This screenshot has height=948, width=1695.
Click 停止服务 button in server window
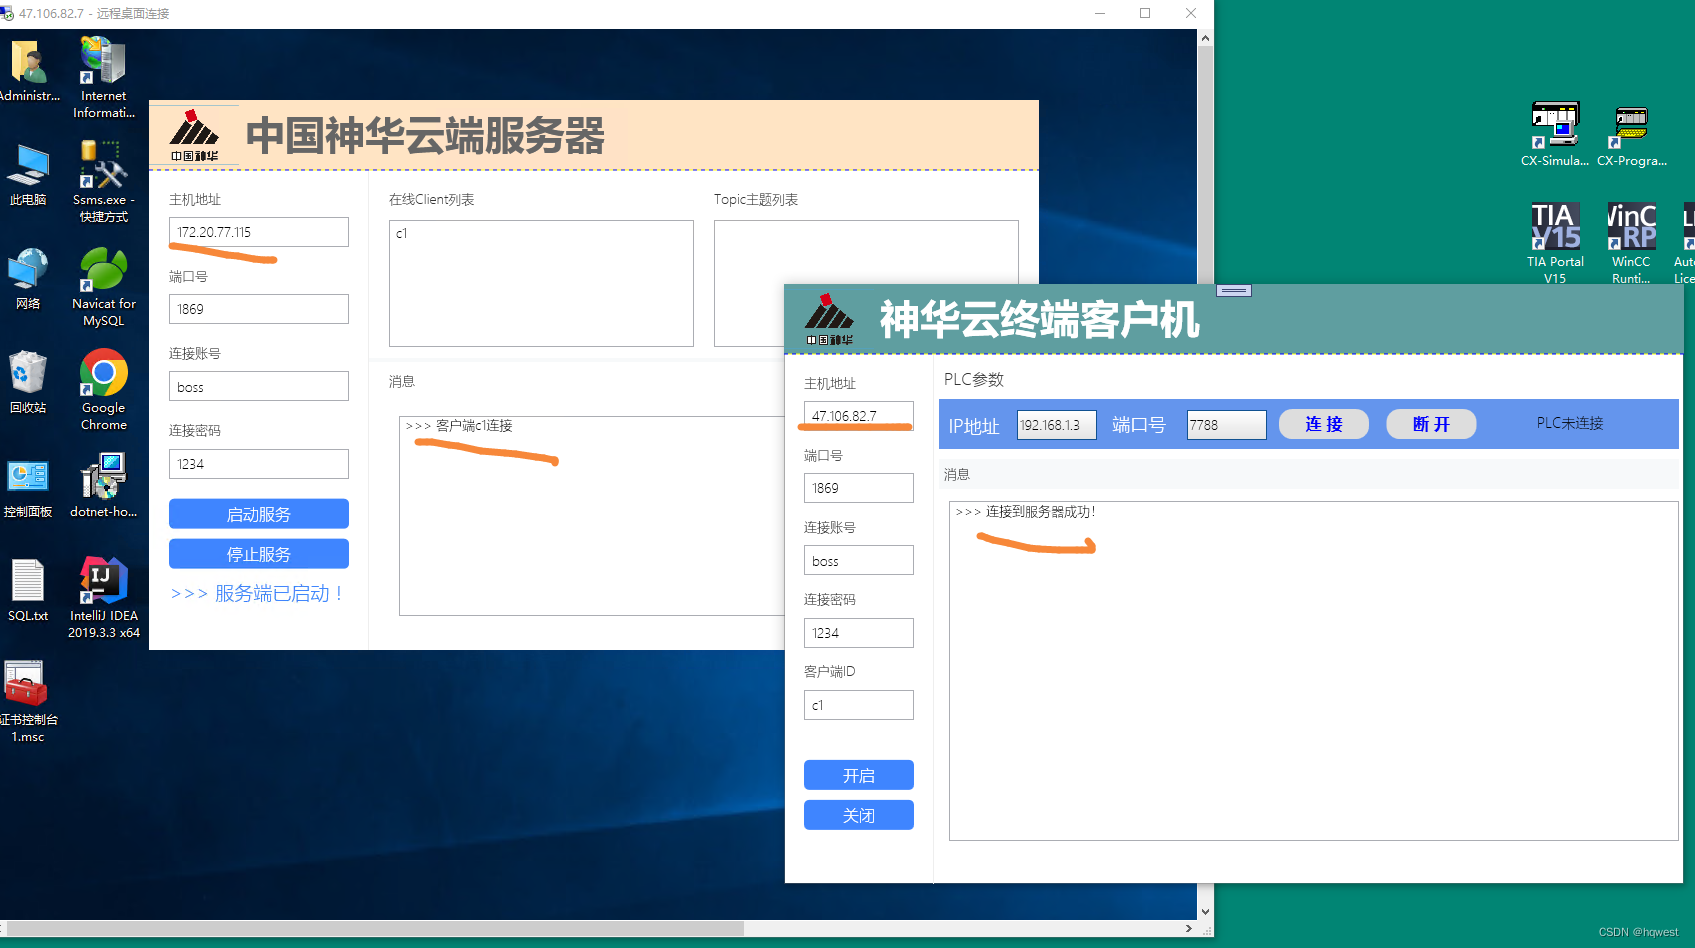259,554
